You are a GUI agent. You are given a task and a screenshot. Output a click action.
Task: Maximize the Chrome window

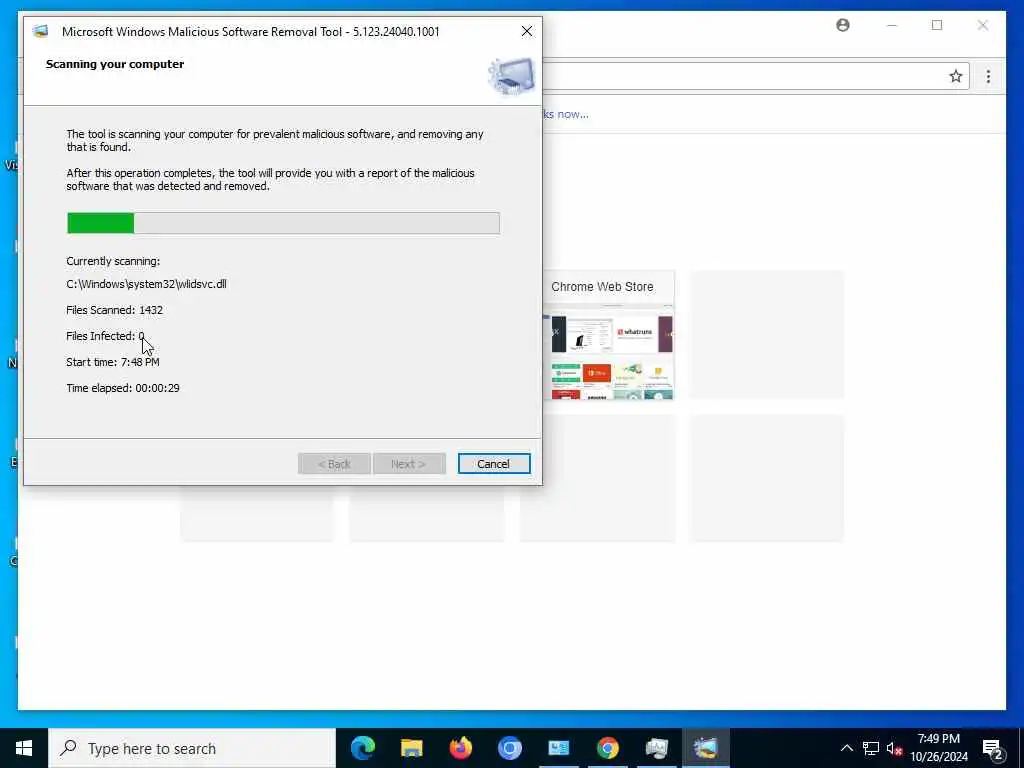937,25
